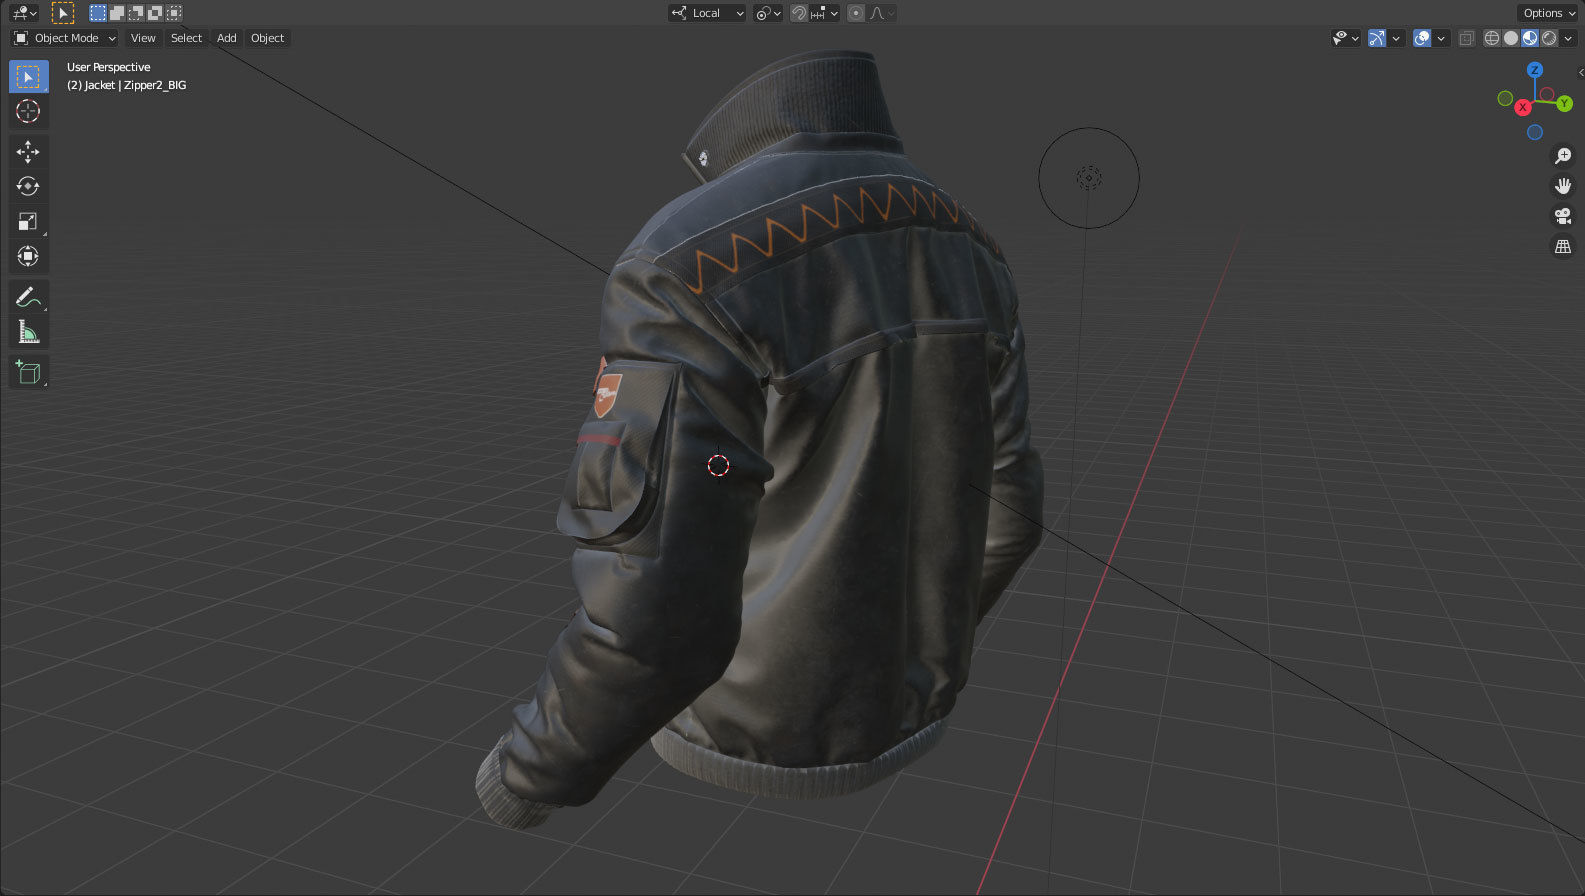Open the Options dropdown
This screenshot has height=896, width=1585.
tap(1548, 13)
